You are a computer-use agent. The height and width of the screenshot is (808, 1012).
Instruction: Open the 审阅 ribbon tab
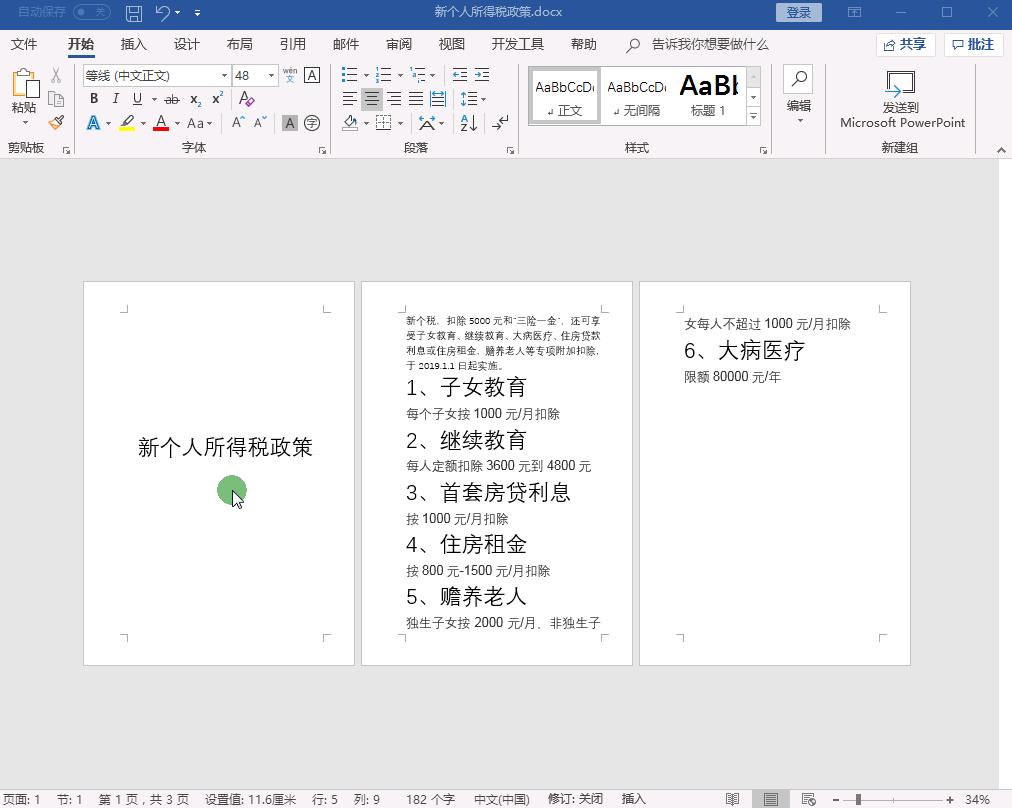pos(398,44)
